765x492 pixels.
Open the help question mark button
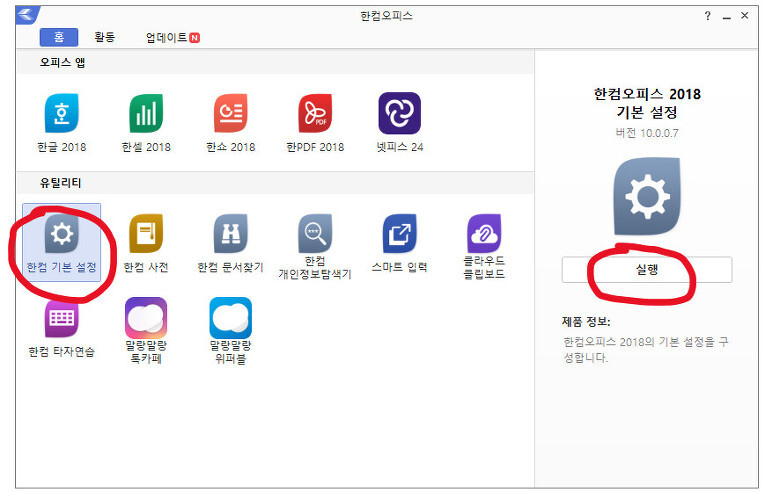click(707, 16)
